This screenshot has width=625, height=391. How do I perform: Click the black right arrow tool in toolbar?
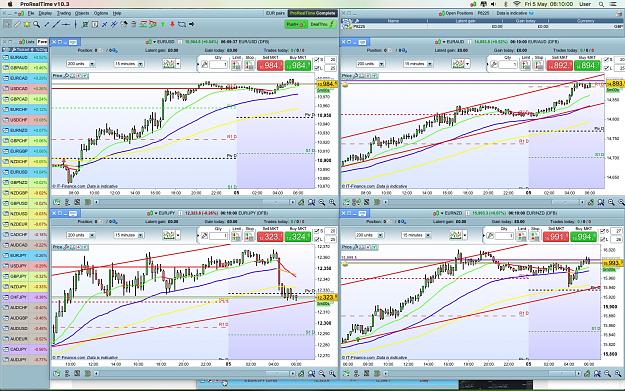click(192, 24)
